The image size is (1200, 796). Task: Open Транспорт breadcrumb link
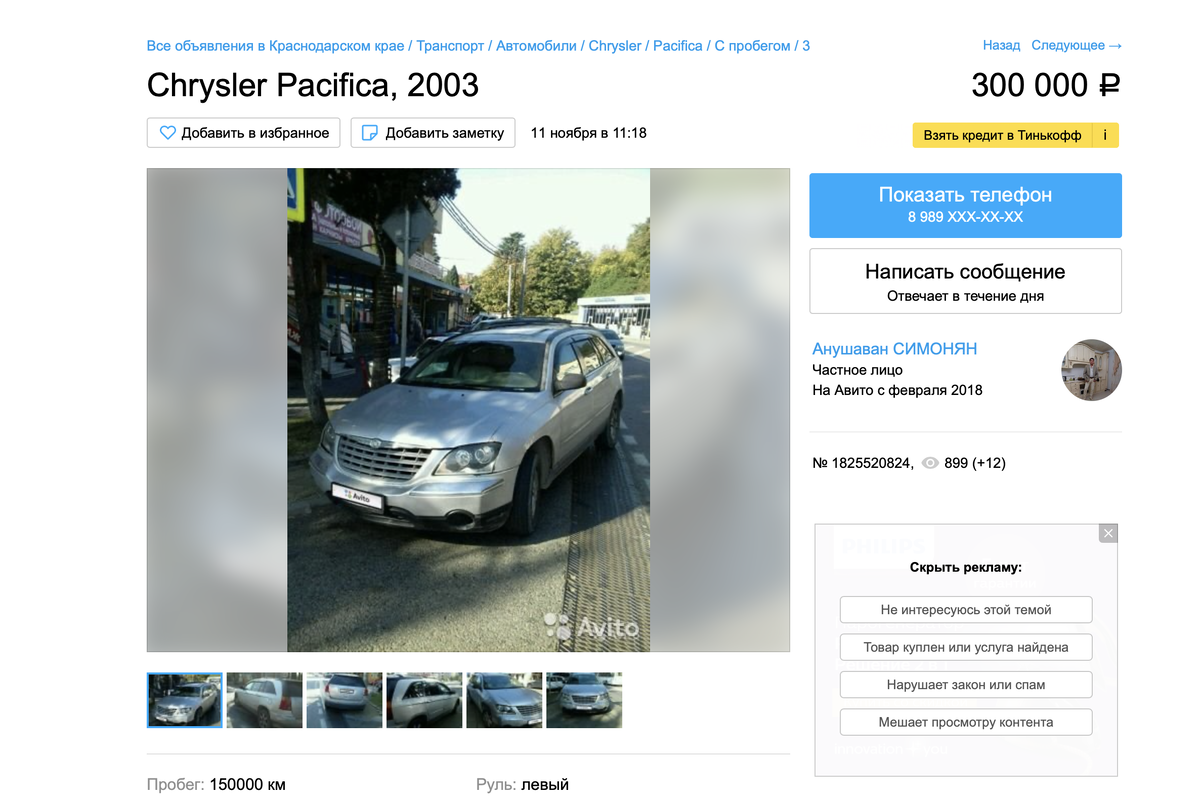pyautogui.click(x=450, y=46)
